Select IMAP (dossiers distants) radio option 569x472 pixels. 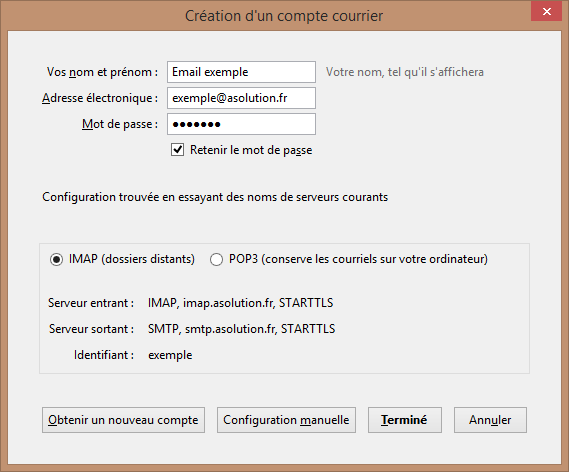click(56, 259)
